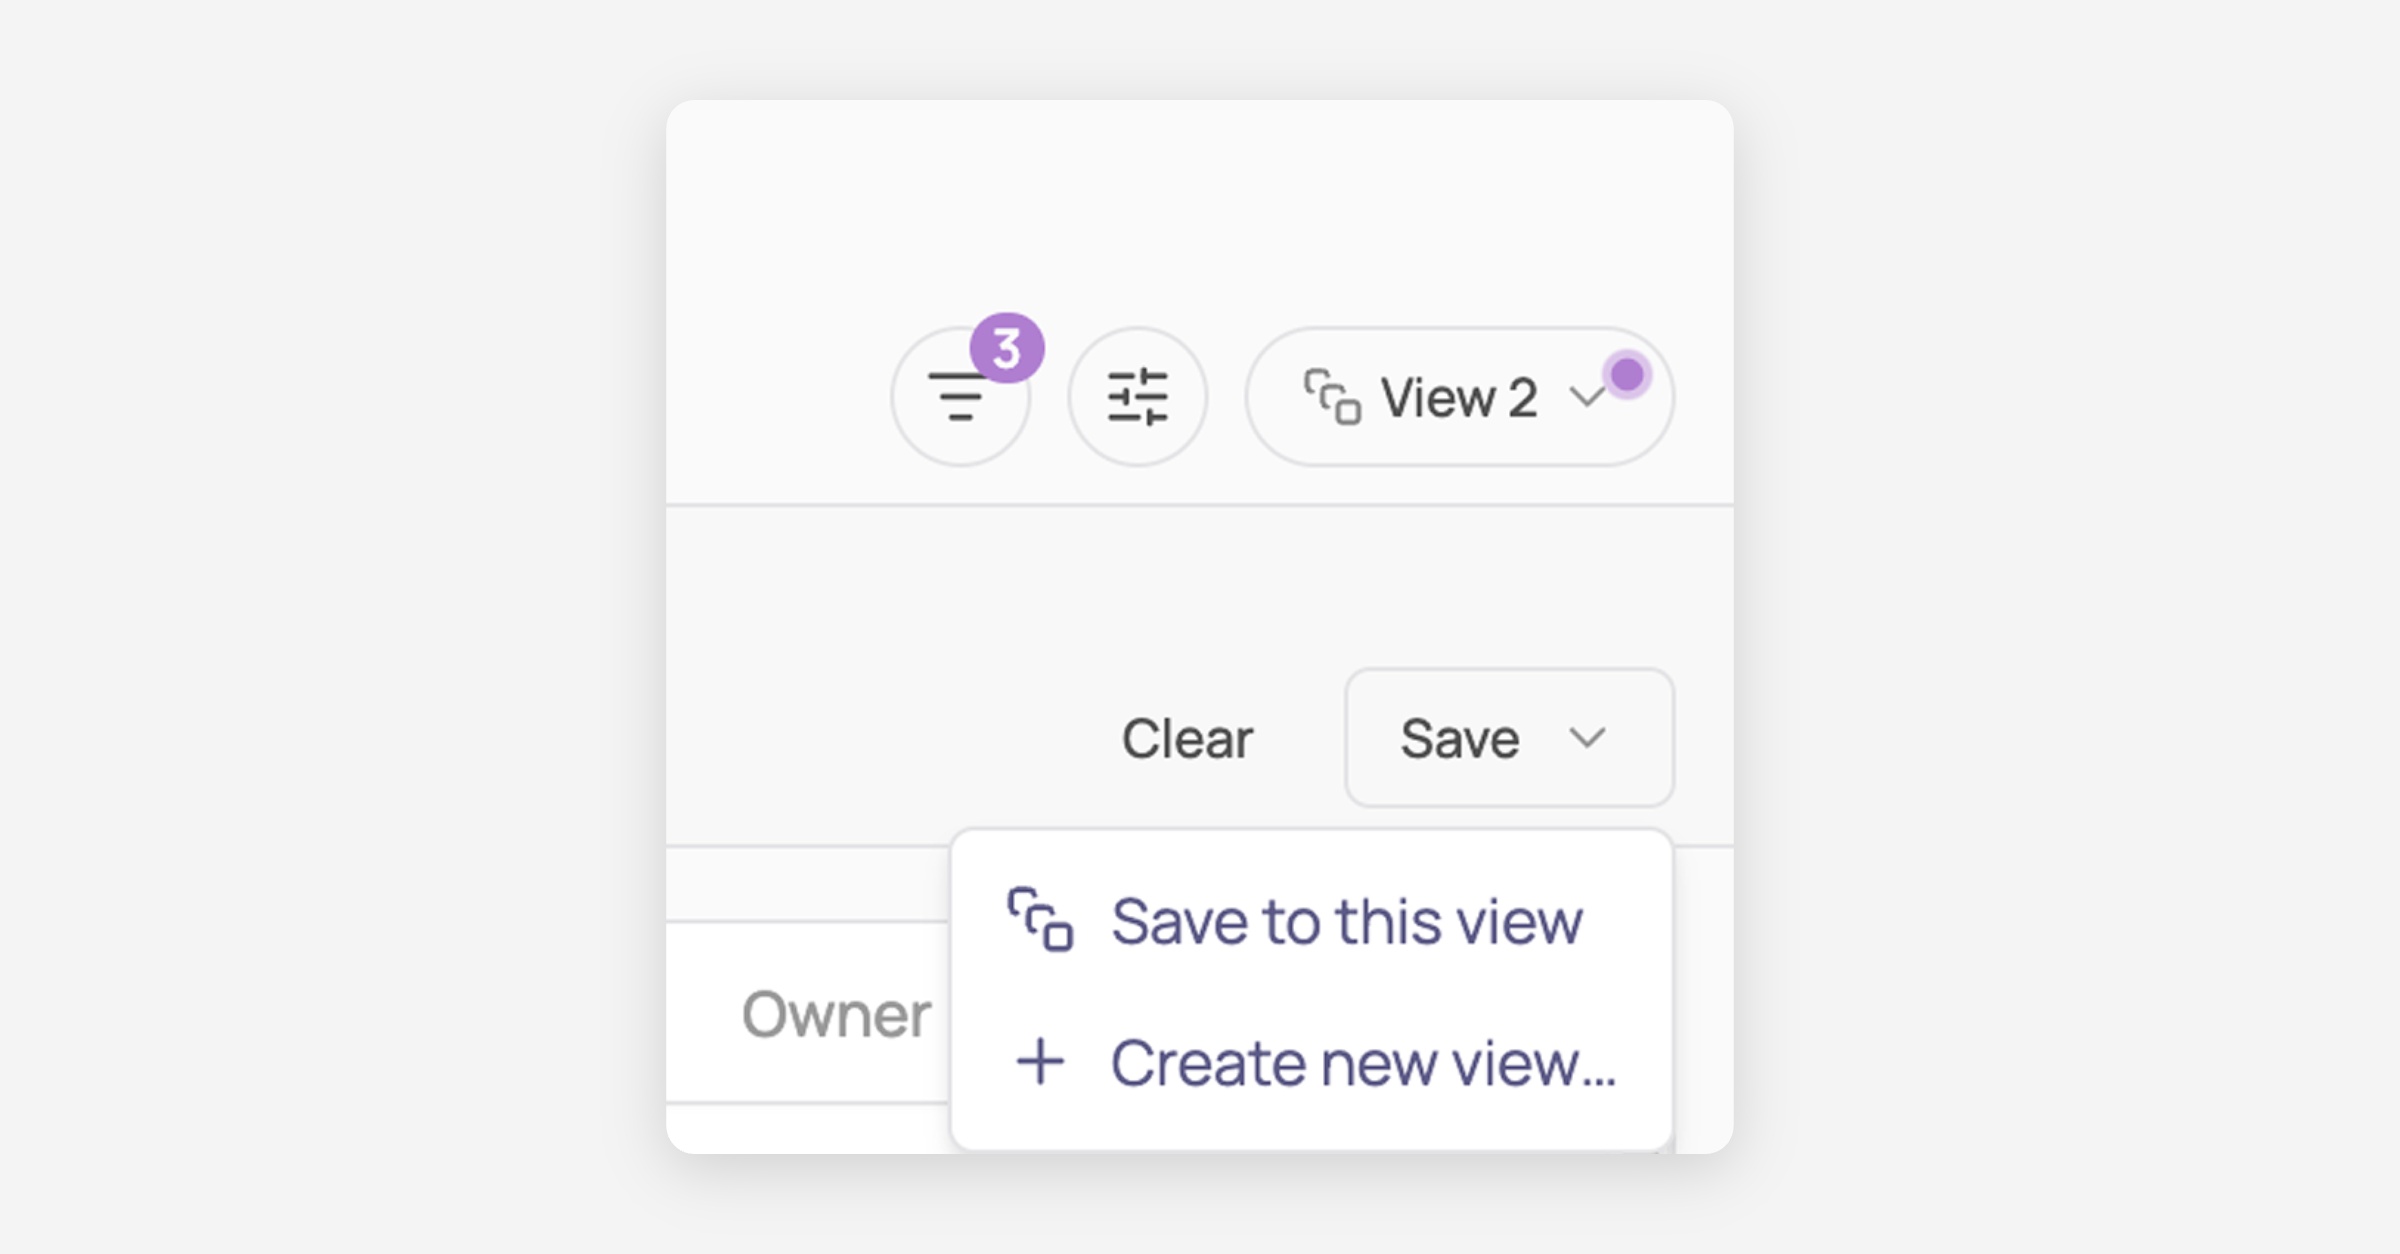Click the Save button label
Screen dimensions: 2400x1254
click(1459, 738)
